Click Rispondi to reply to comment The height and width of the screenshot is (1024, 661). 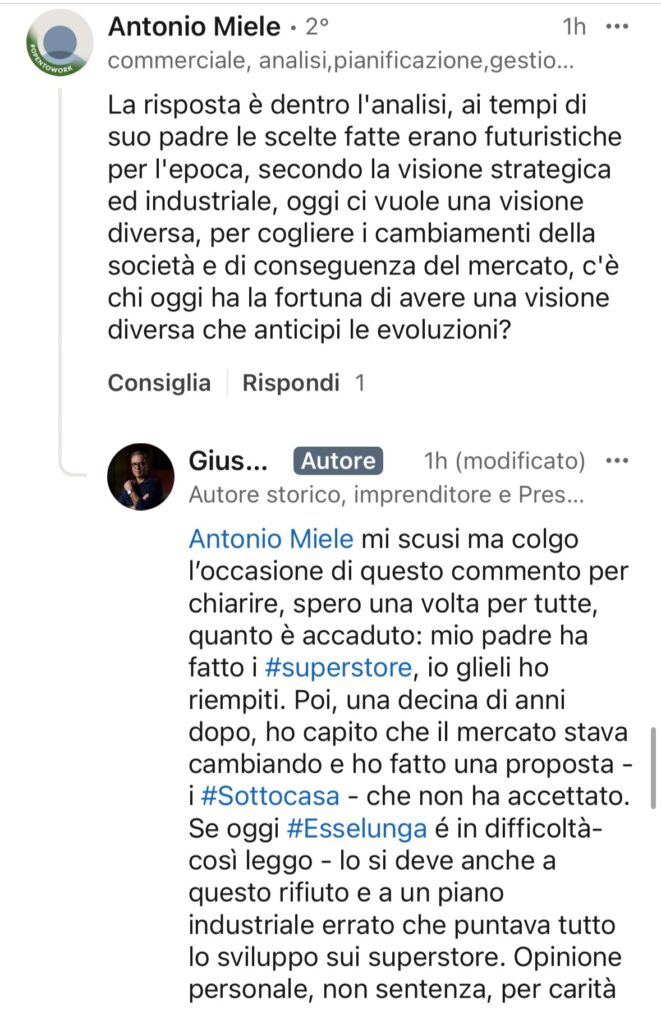(291, 382)
